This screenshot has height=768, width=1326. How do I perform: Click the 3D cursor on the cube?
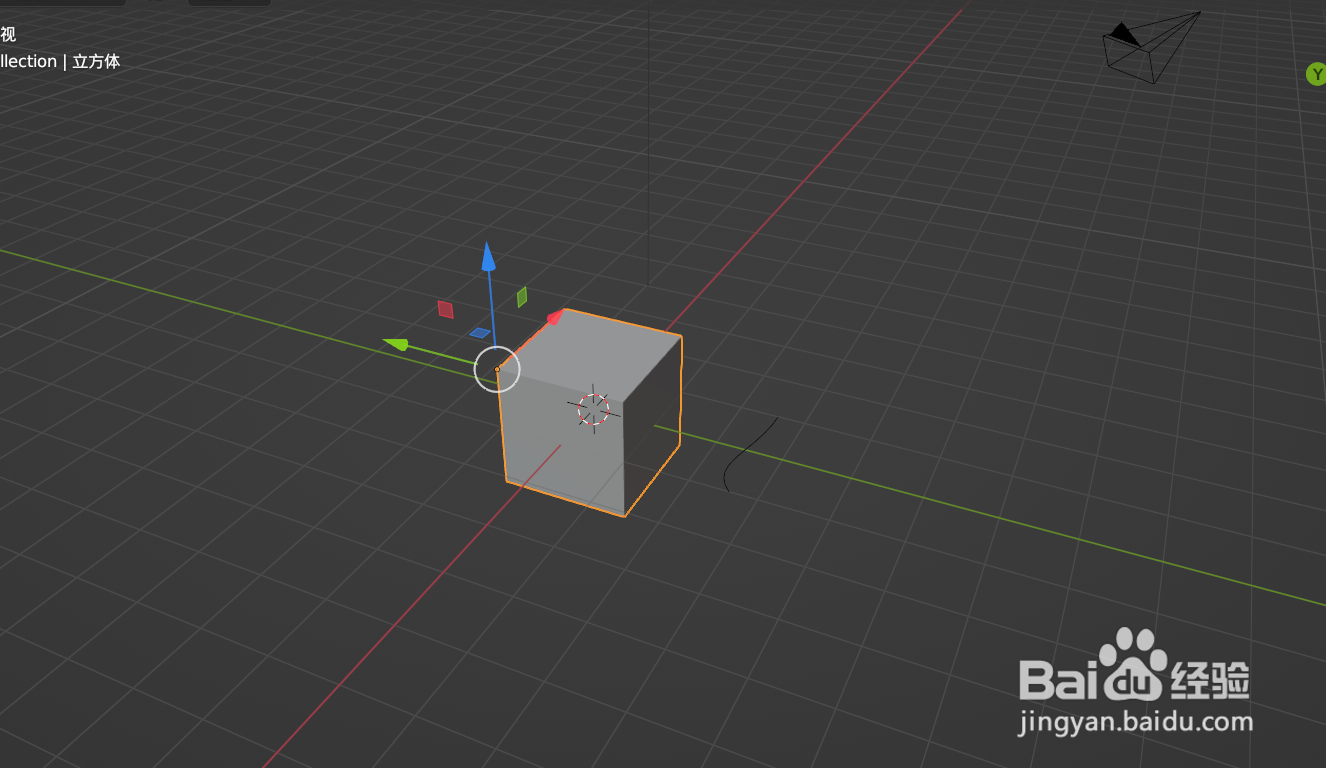[594, 408]
